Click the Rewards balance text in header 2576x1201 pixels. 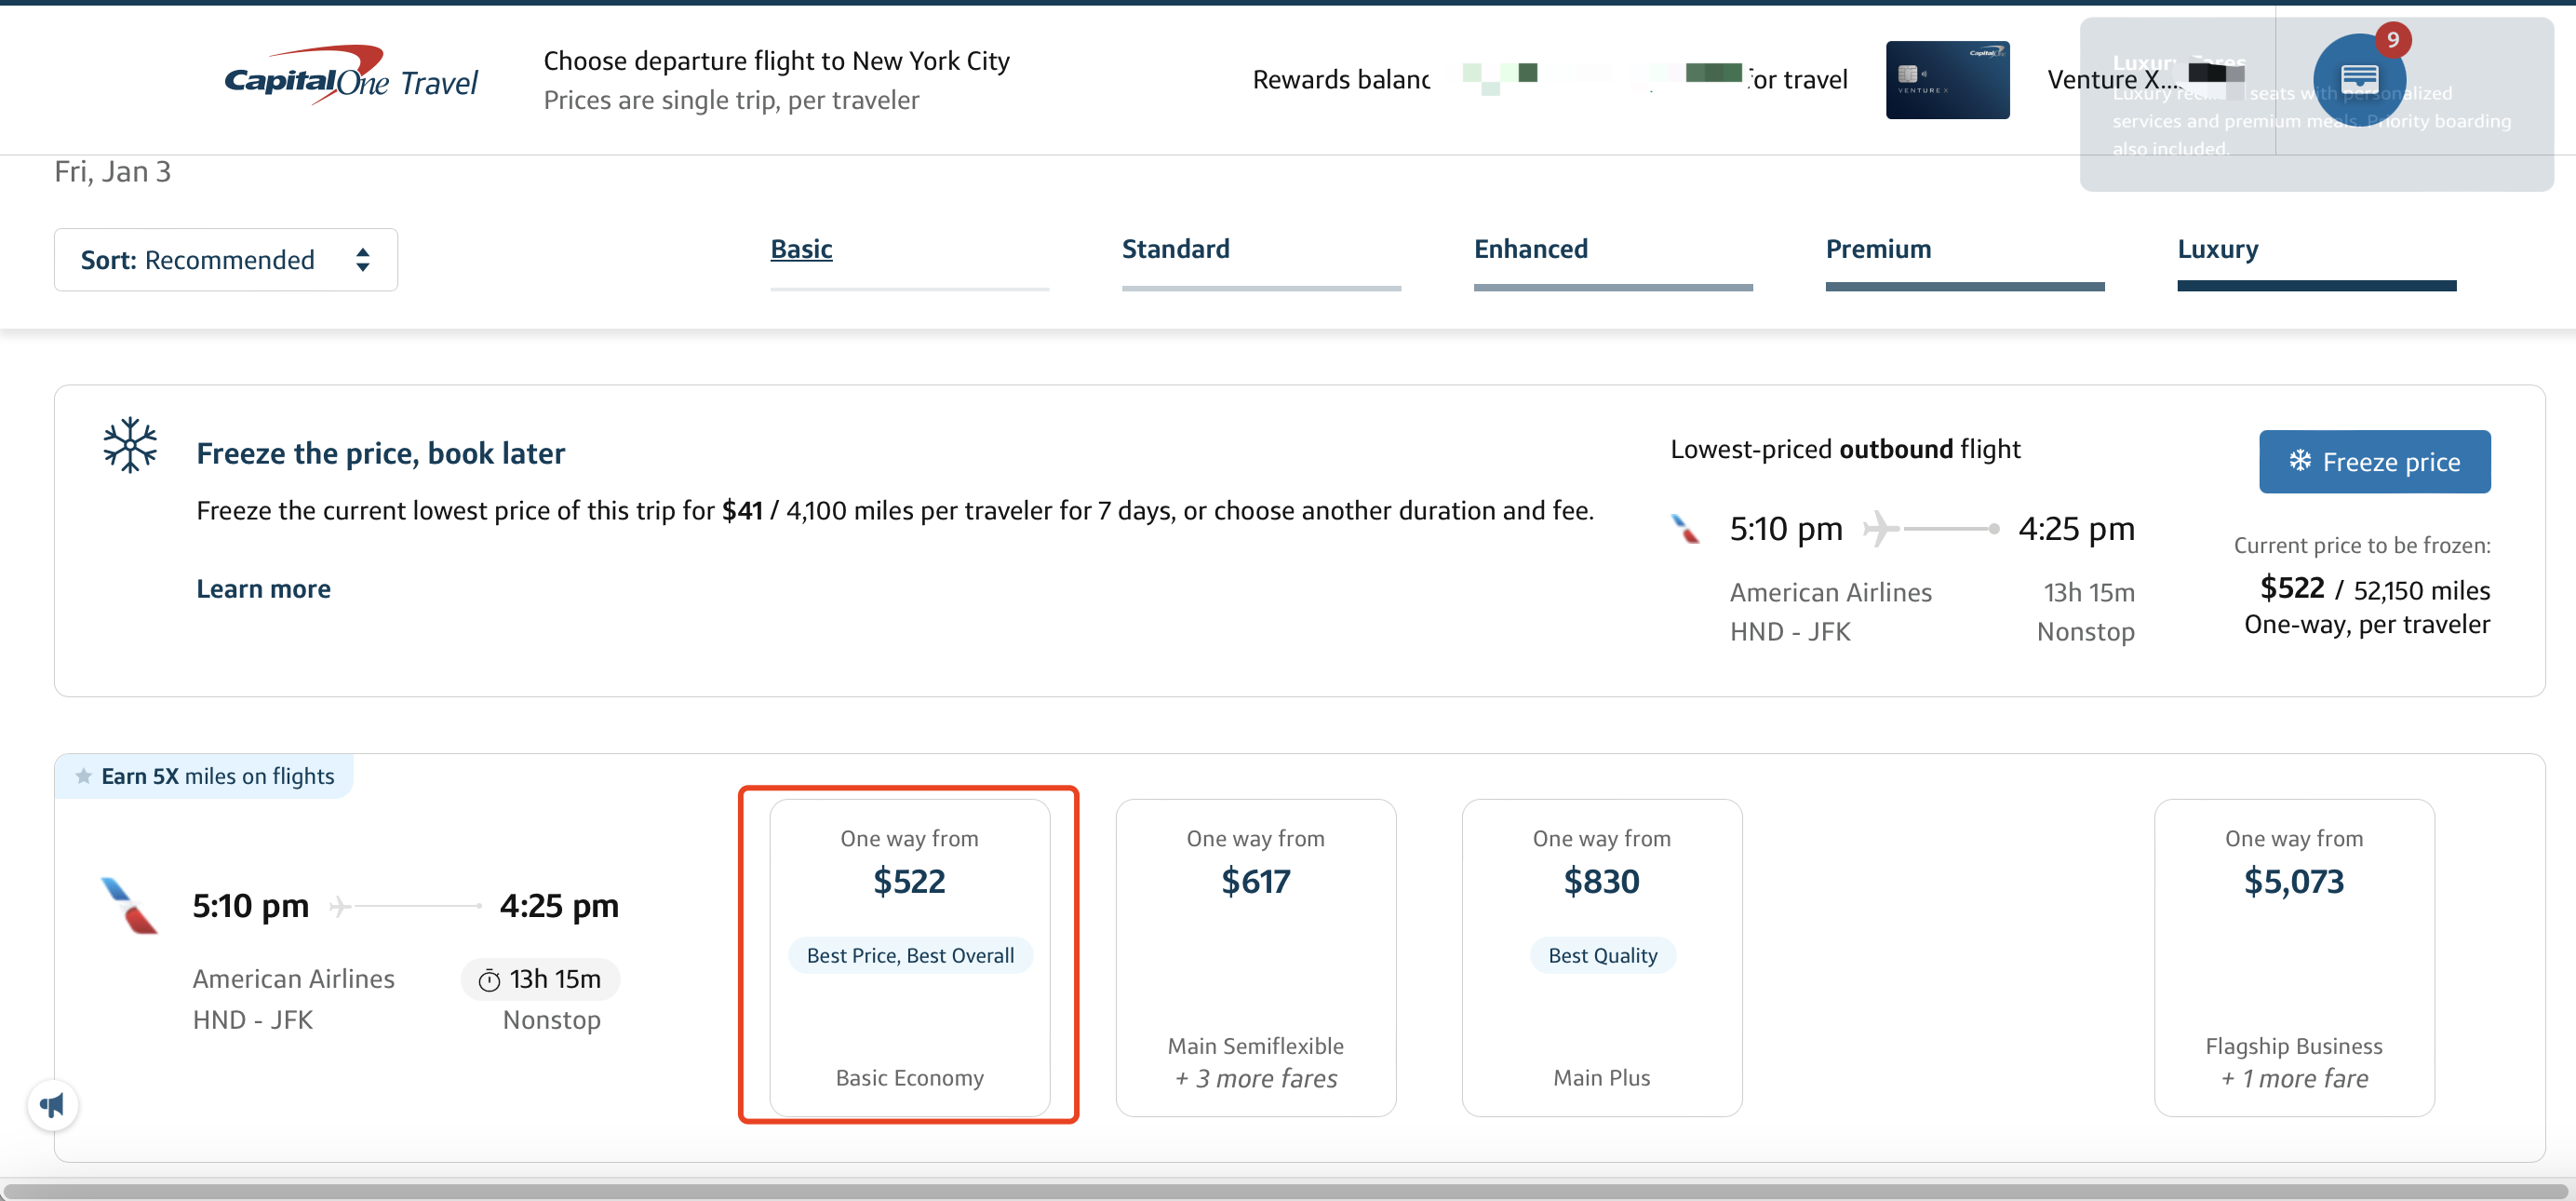click(x=1340, y=80)
